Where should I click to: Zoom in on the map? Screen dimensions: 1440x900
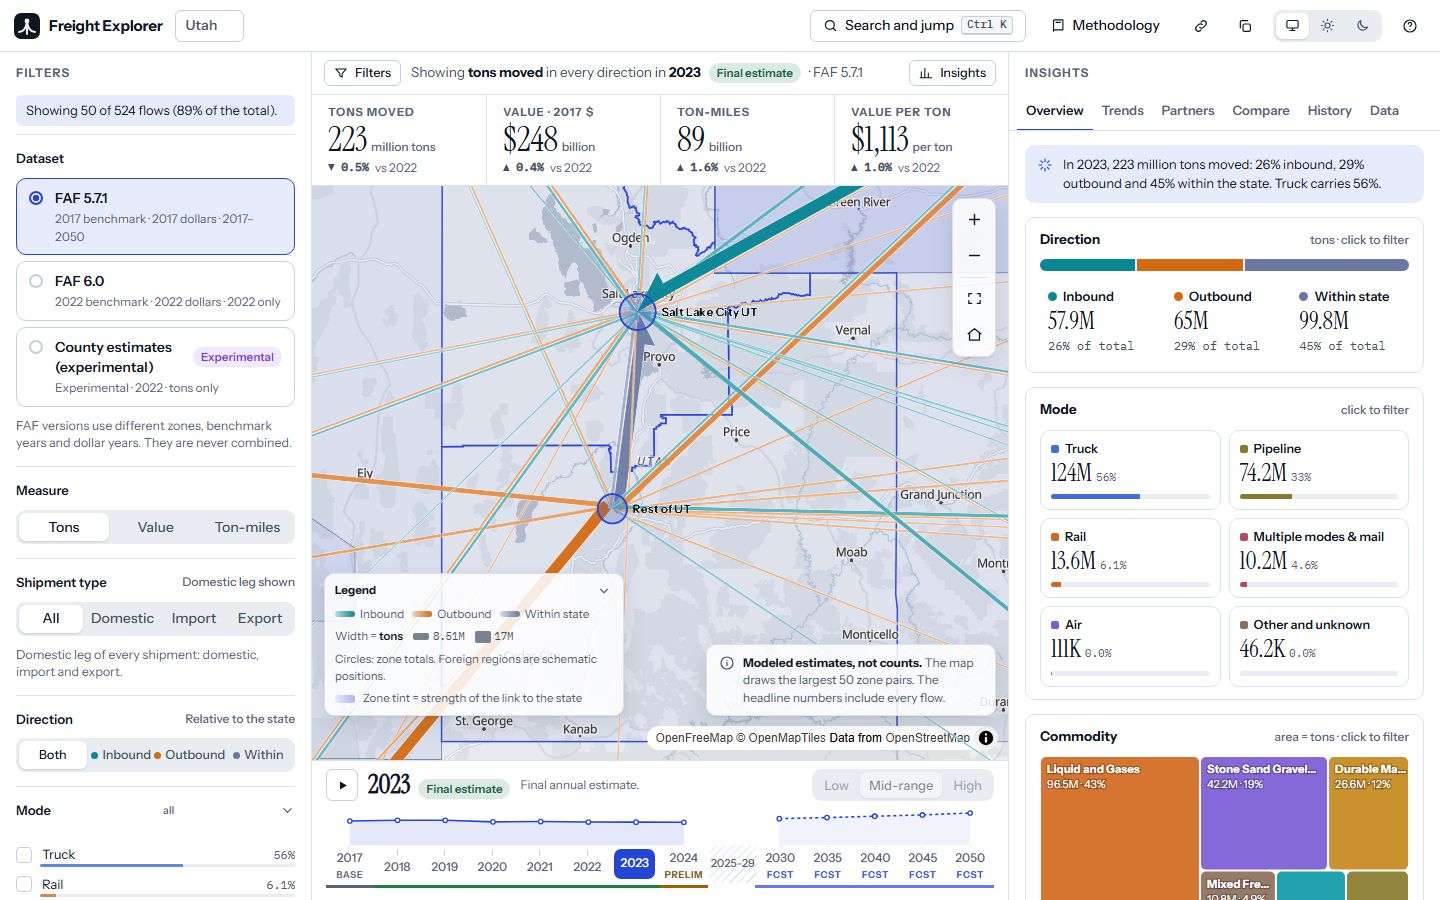tap(974, 220)
